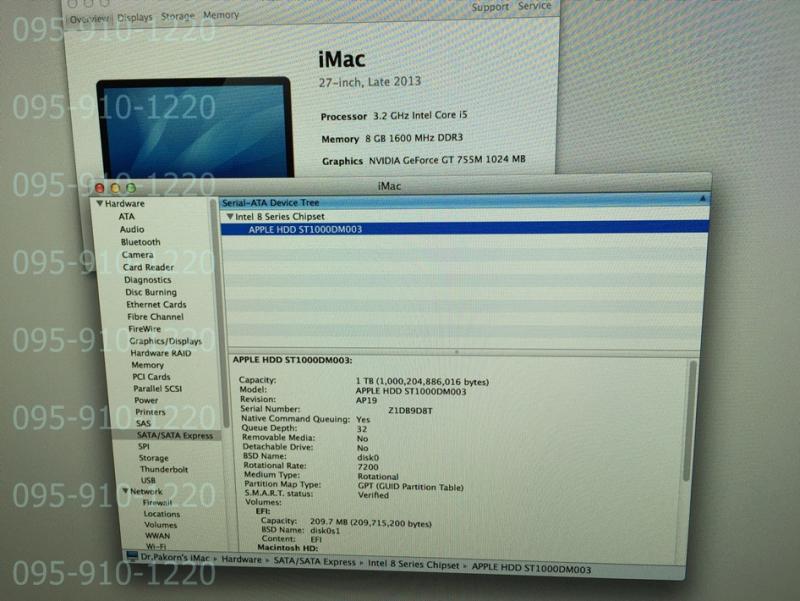Click "GPT (GUID Partition Table)" value
This screenshot has width=800, height=601.
coord(411,487)
